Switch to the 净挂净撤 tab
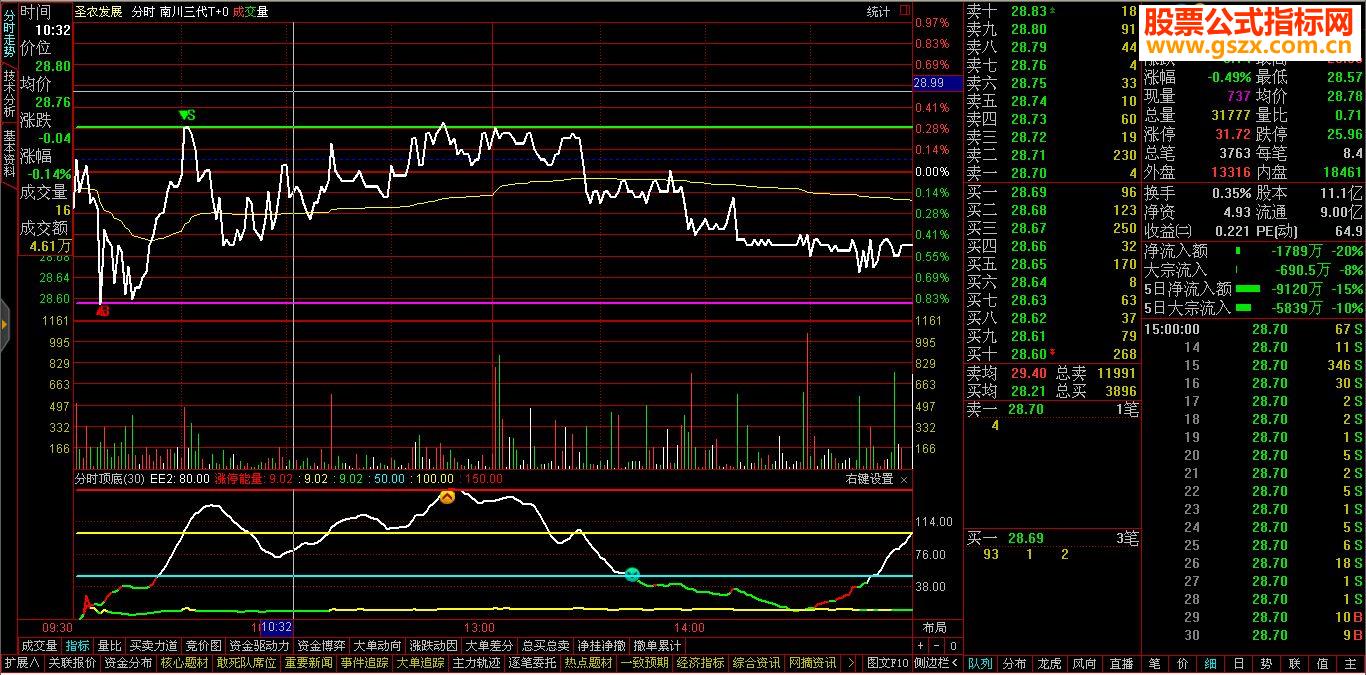The width and height of the screenshot is (1366, 675). pyautogui.click(x=602, y=646)
